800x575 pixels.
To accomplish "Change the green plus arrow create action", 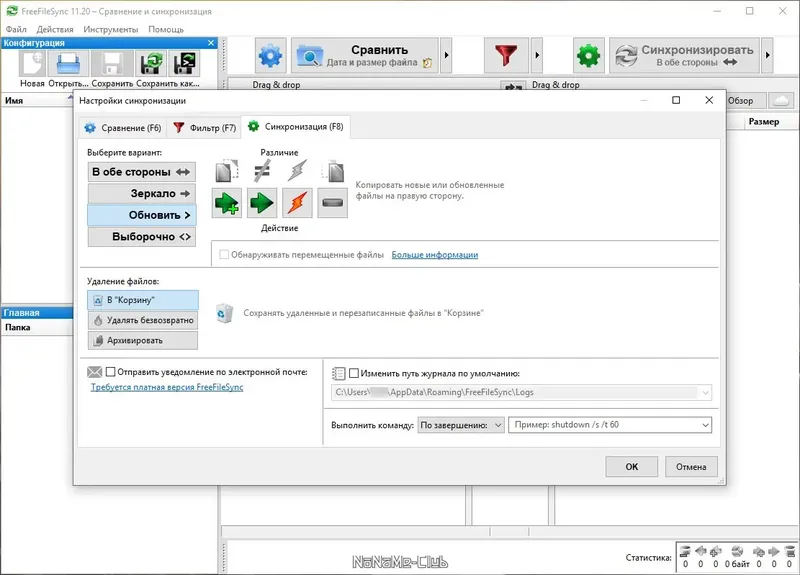I will (x=227, y=203).
